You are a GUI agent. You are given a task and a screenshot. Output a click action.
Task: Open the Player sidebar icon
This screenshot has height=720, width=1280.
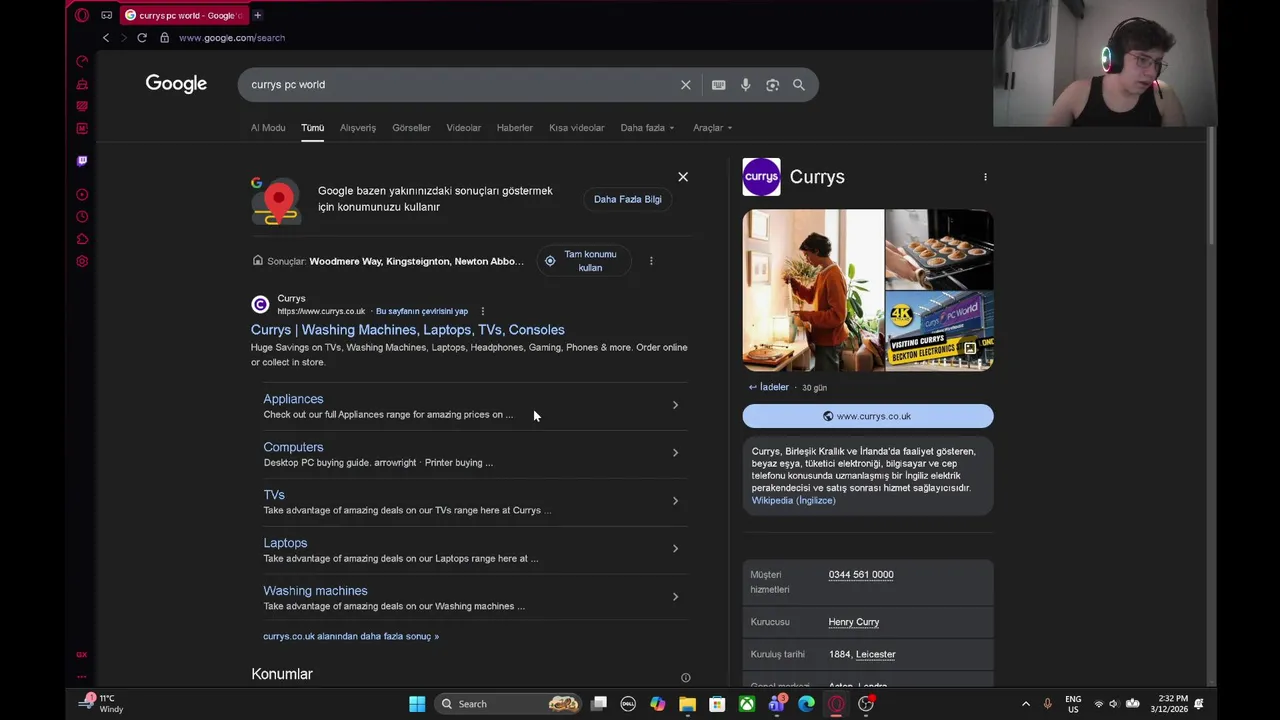tap(82, 195)
